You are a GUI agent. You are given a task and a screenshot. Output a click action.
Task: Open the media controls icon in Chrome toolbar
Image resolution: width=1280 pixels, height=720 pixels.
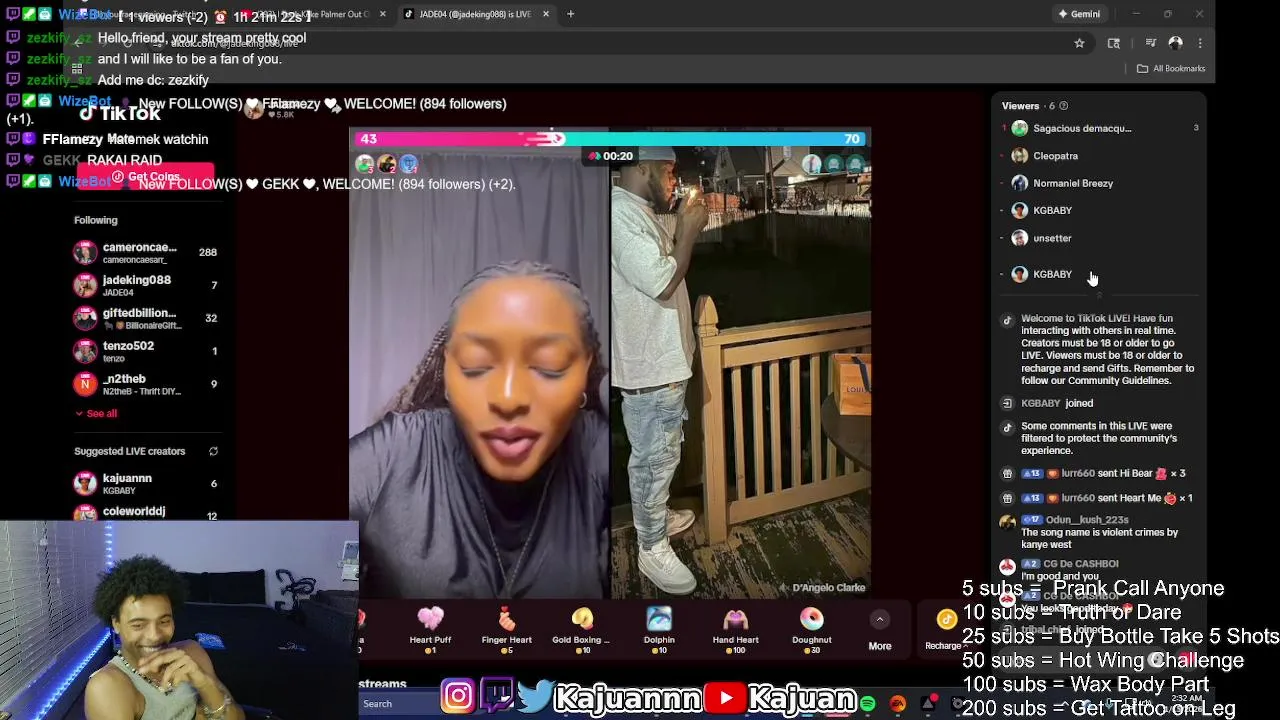pos(1151,43)
